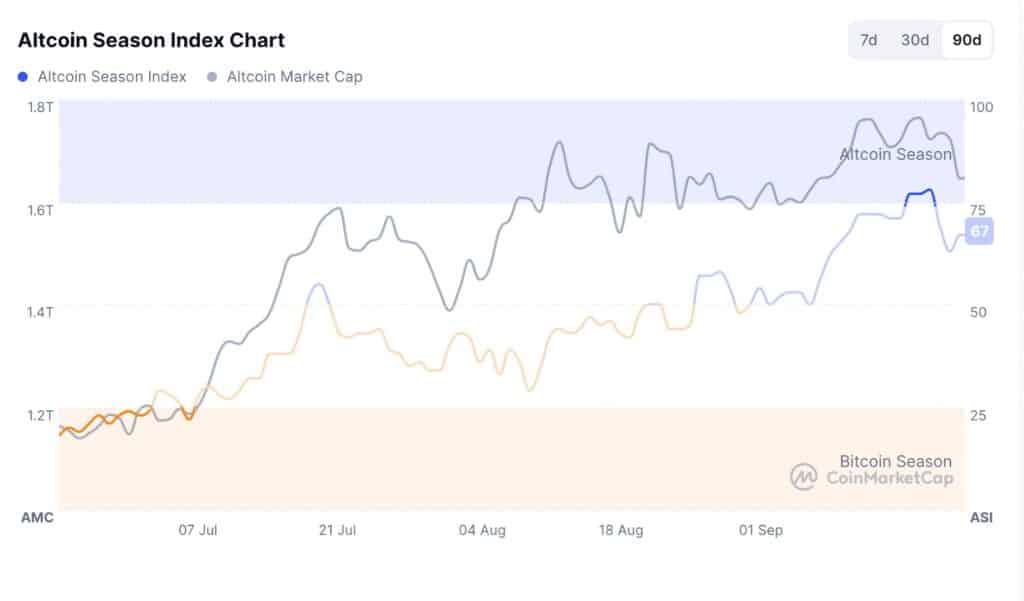
Task: Switch to the 7d time range
Action: (868, 40)
